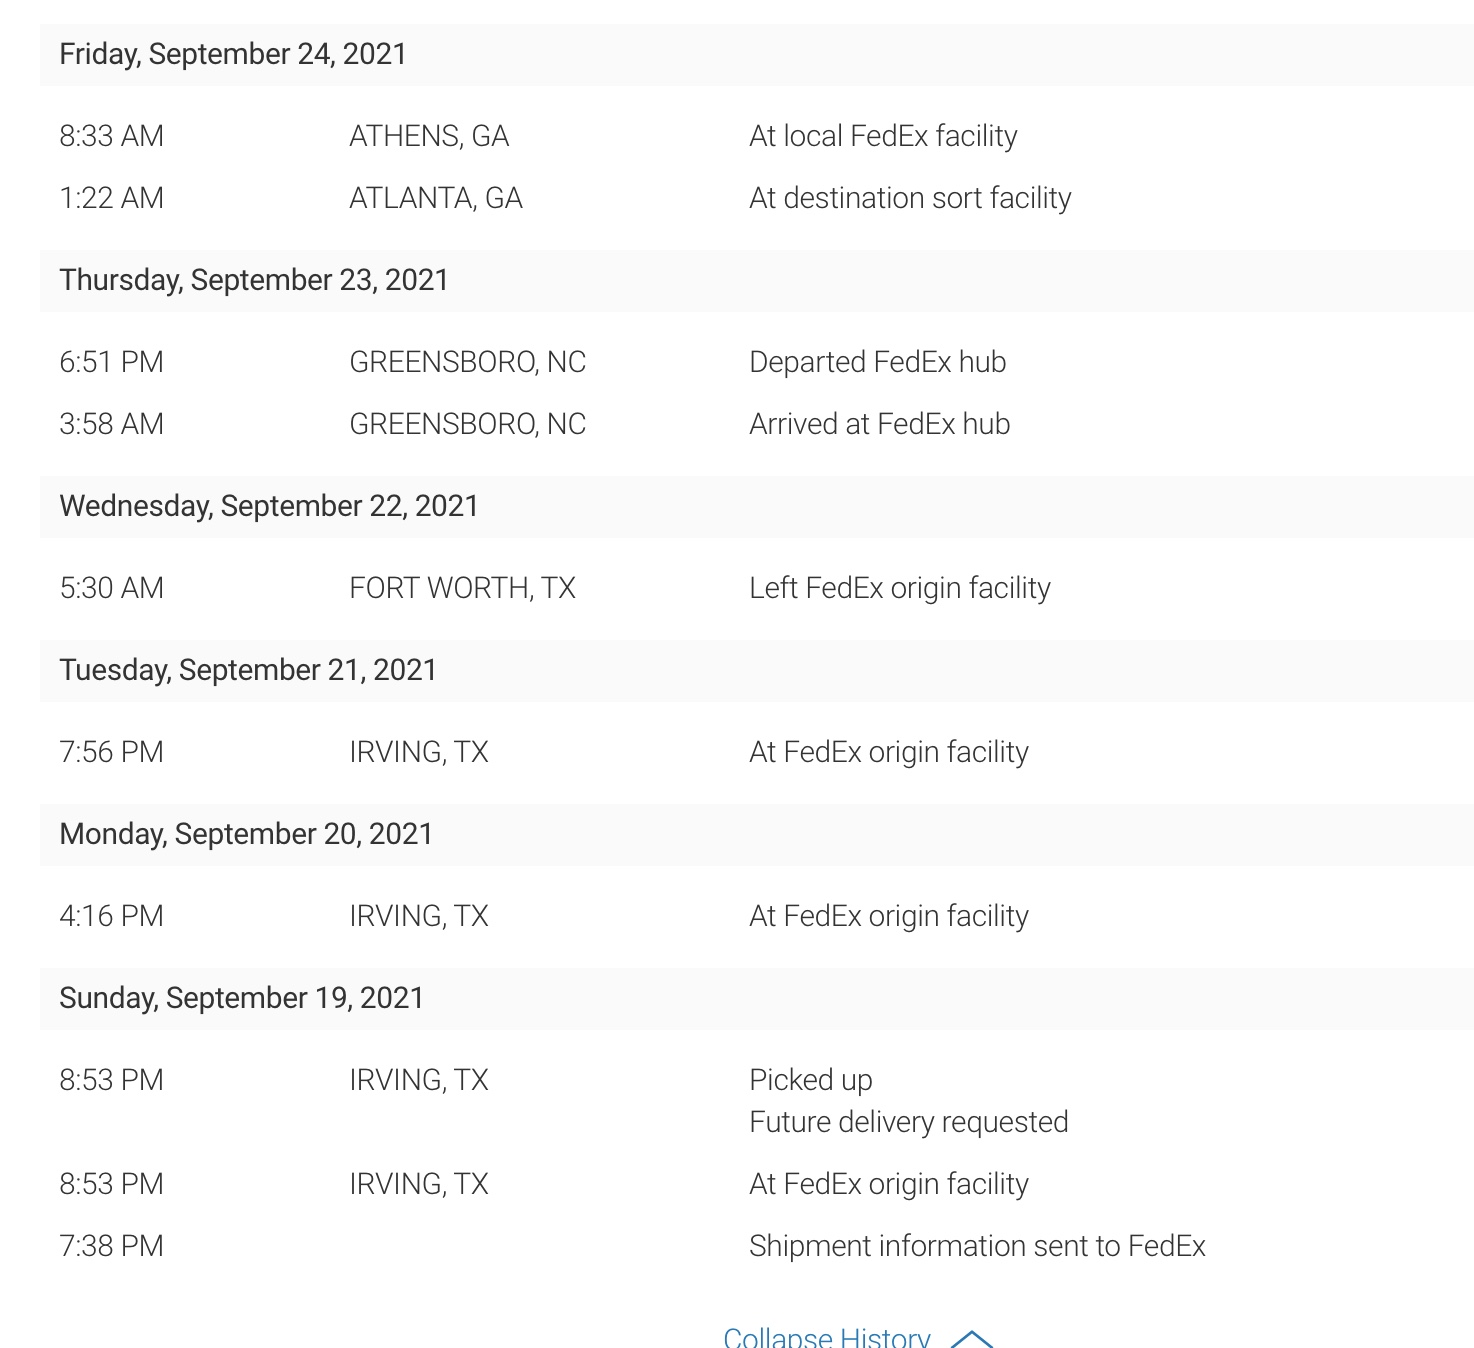Click the "Left FedEx origin facility" status

tap(900, 588)
